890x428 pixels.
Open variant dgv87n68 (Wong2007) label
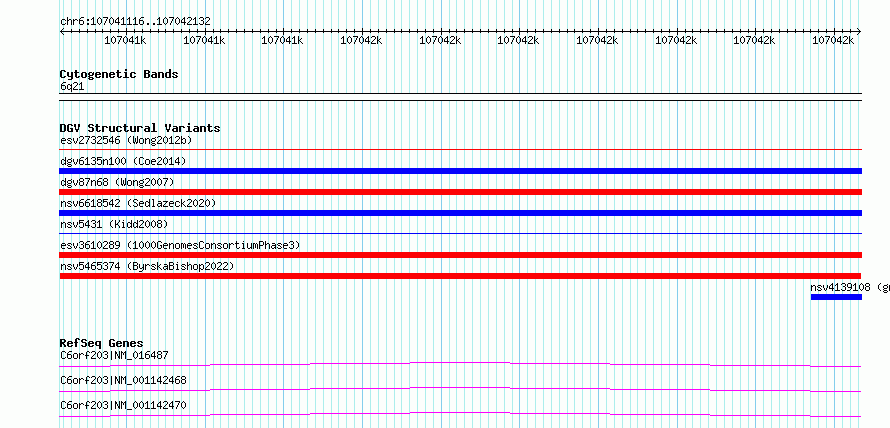click(117, 182)
